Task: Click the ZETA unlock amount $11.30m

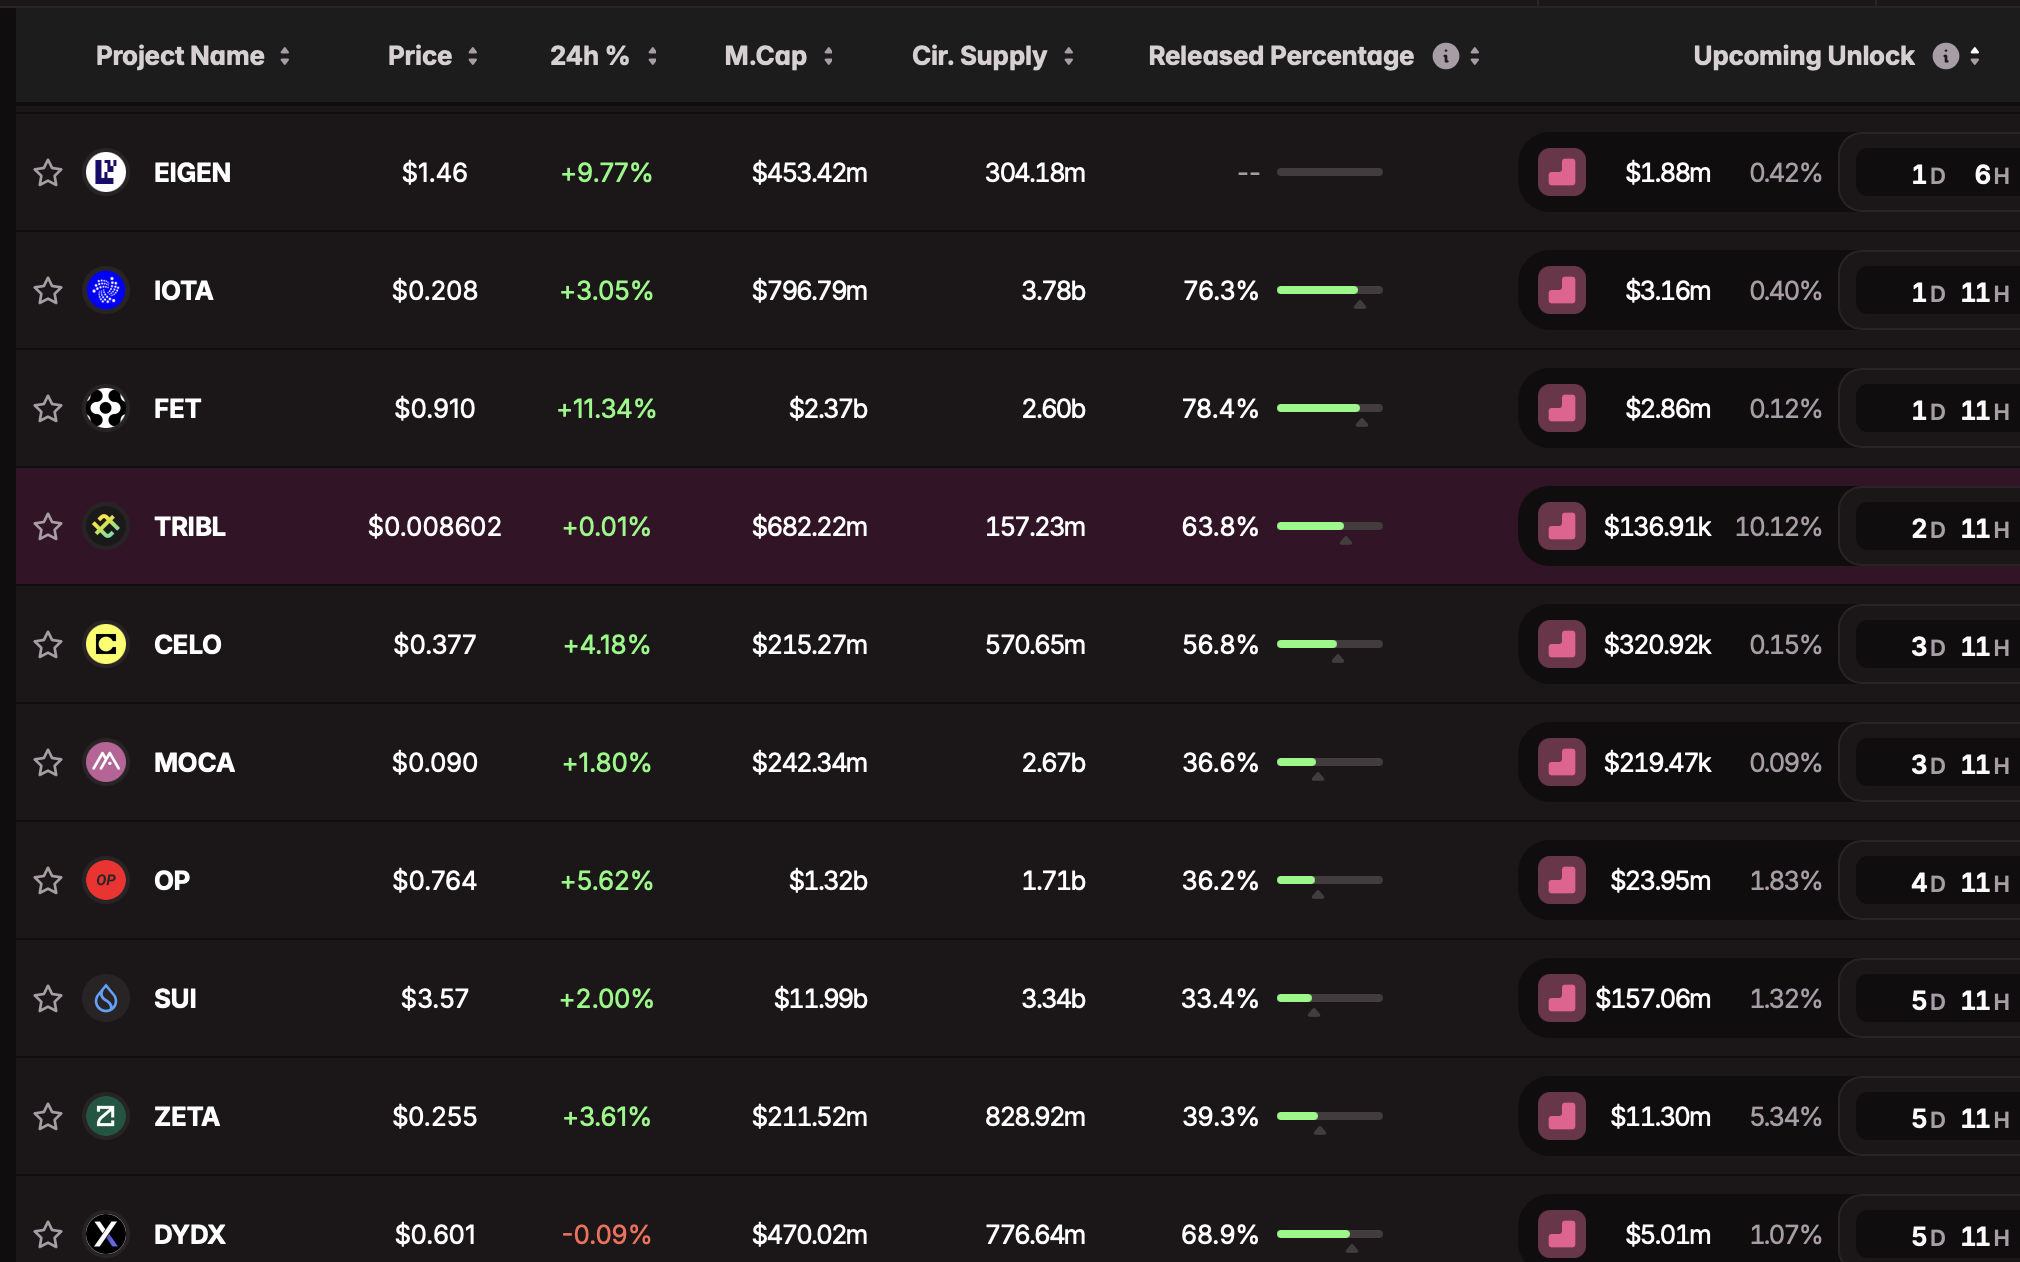Action: click(x=1660, y=1117)
